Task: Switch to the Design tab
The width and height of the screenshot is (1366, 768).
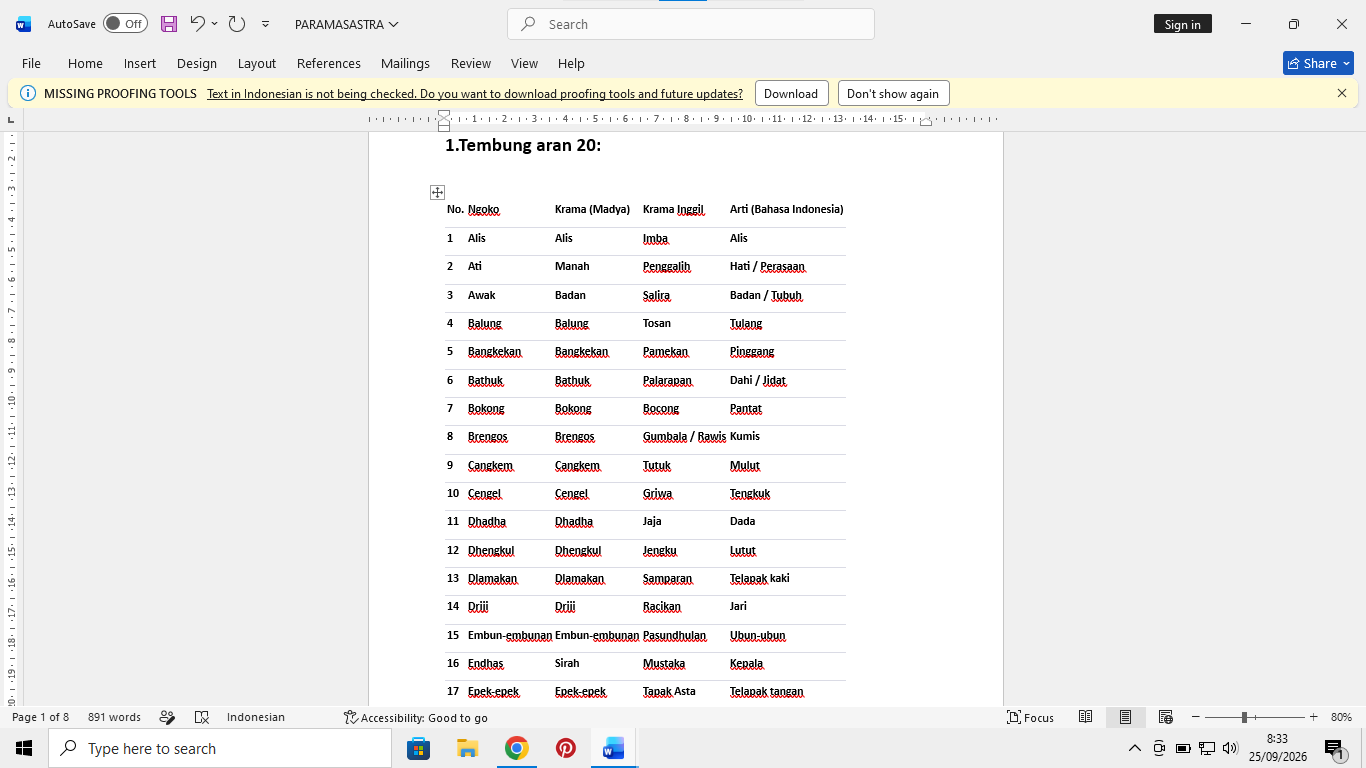Action: [x=197, y=63]
